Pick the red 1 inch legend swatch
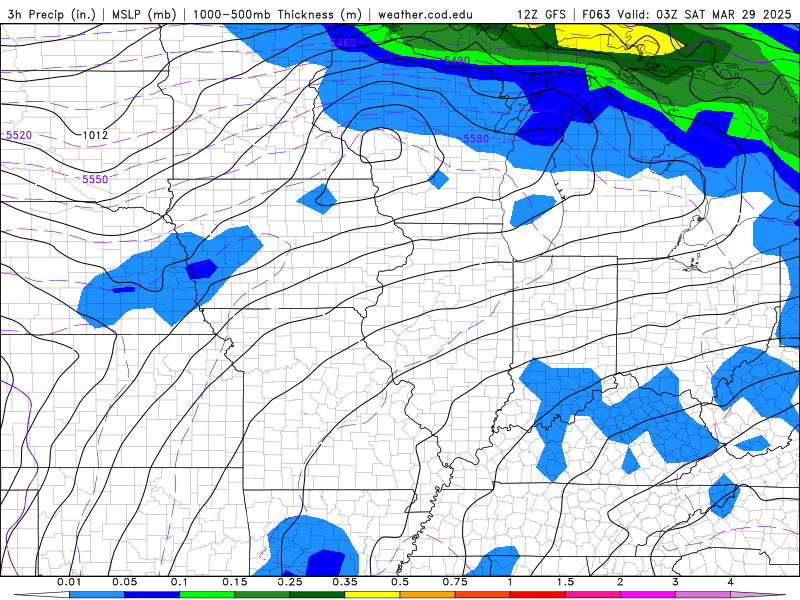 coord(538,595)
